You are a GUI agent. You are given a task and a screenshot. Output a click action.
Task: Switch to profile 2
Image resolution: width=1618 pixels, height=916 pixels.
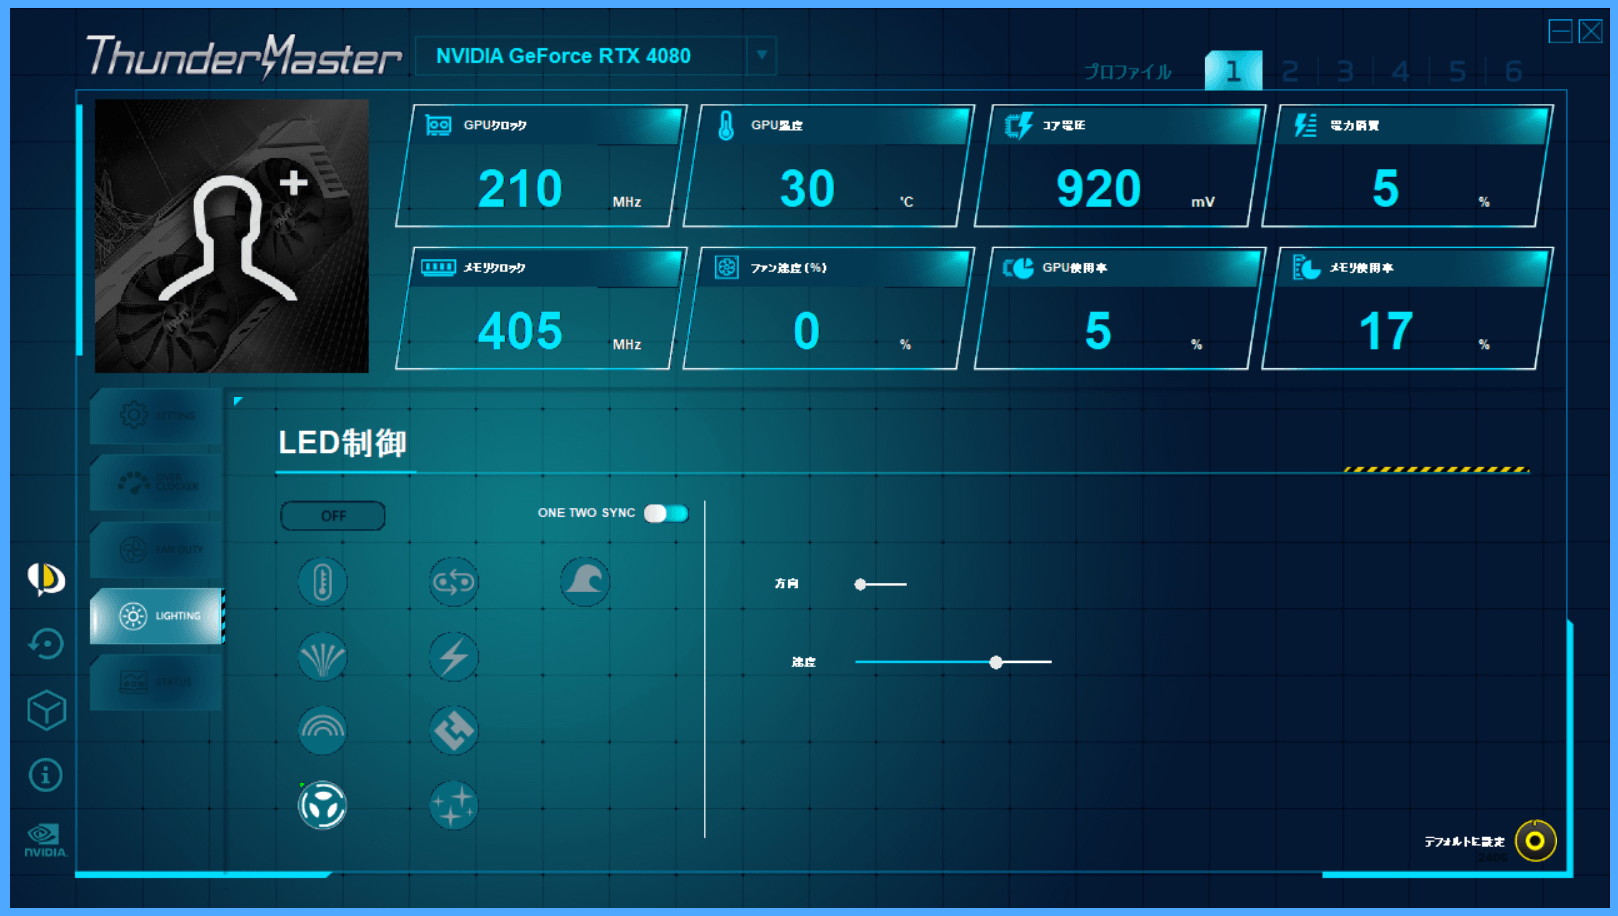point(1290,71)
